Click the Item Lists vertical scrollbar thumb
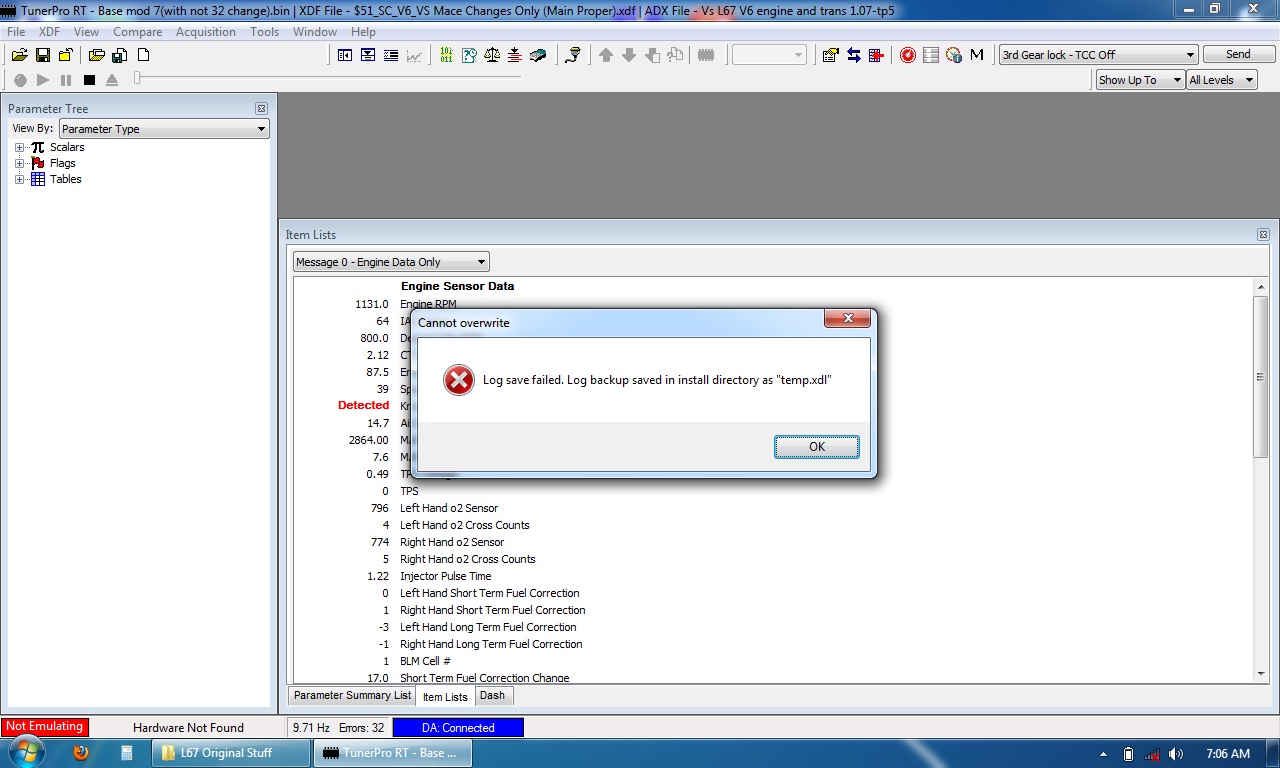Screen dimensions: 1280x768 click(x=1260, y=377)
